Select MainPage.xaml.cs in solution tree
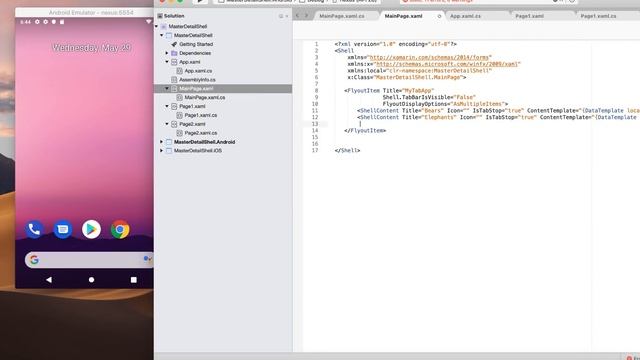The image size is (640, 360). pyautogui.click(x=204, y=98)
